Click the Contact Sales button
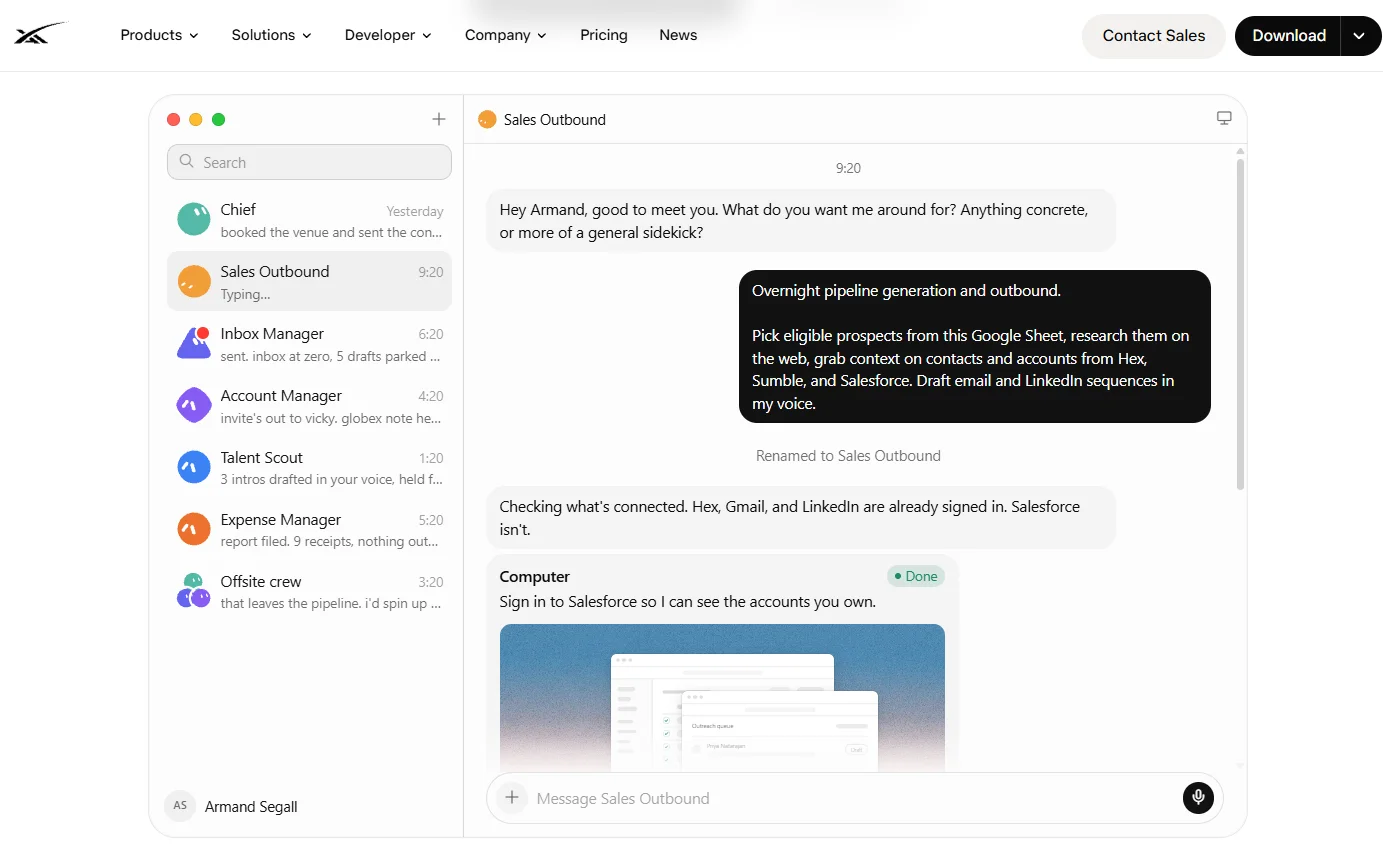Image resolution: width=1383 pixels, height=866 pixels. (x=1154, y=35)
